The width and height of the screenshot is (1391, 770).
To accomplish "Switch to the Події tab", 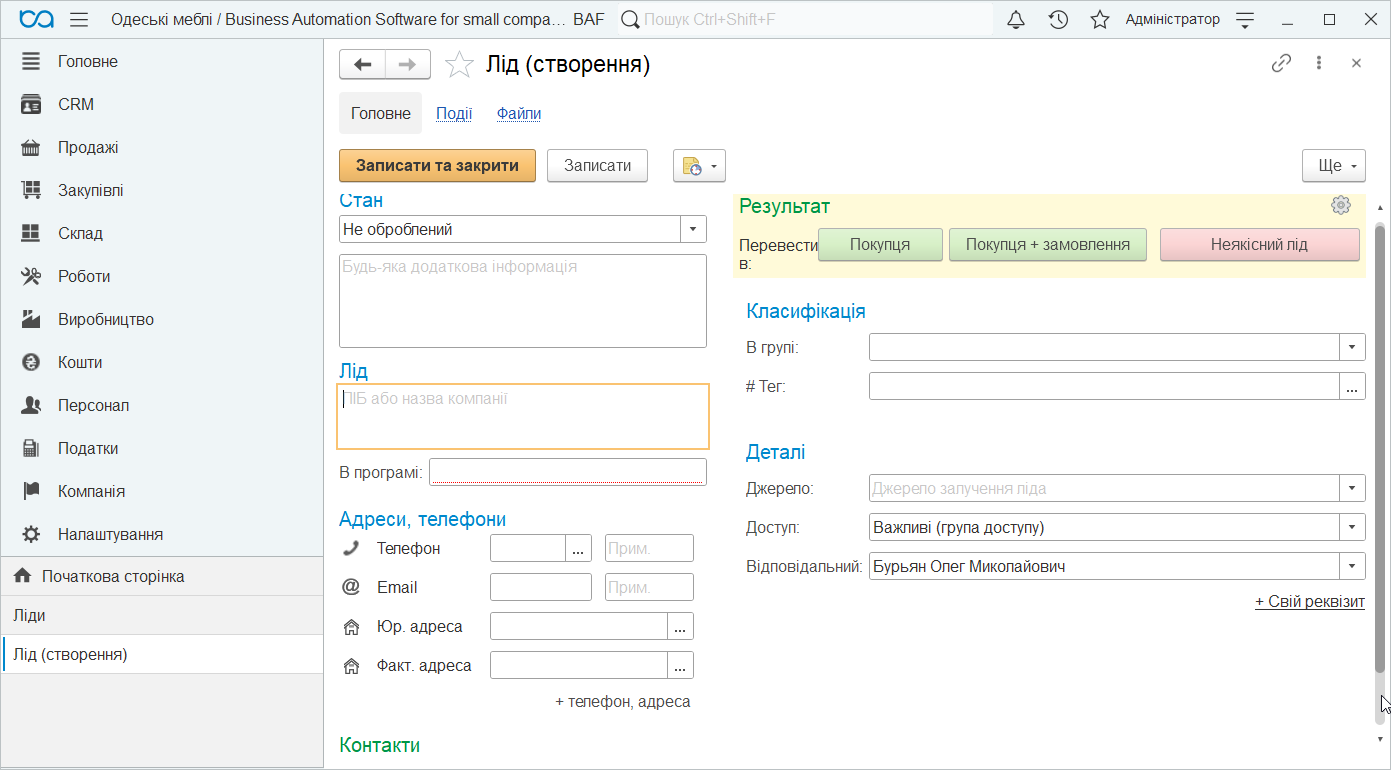I will [454, 113].
